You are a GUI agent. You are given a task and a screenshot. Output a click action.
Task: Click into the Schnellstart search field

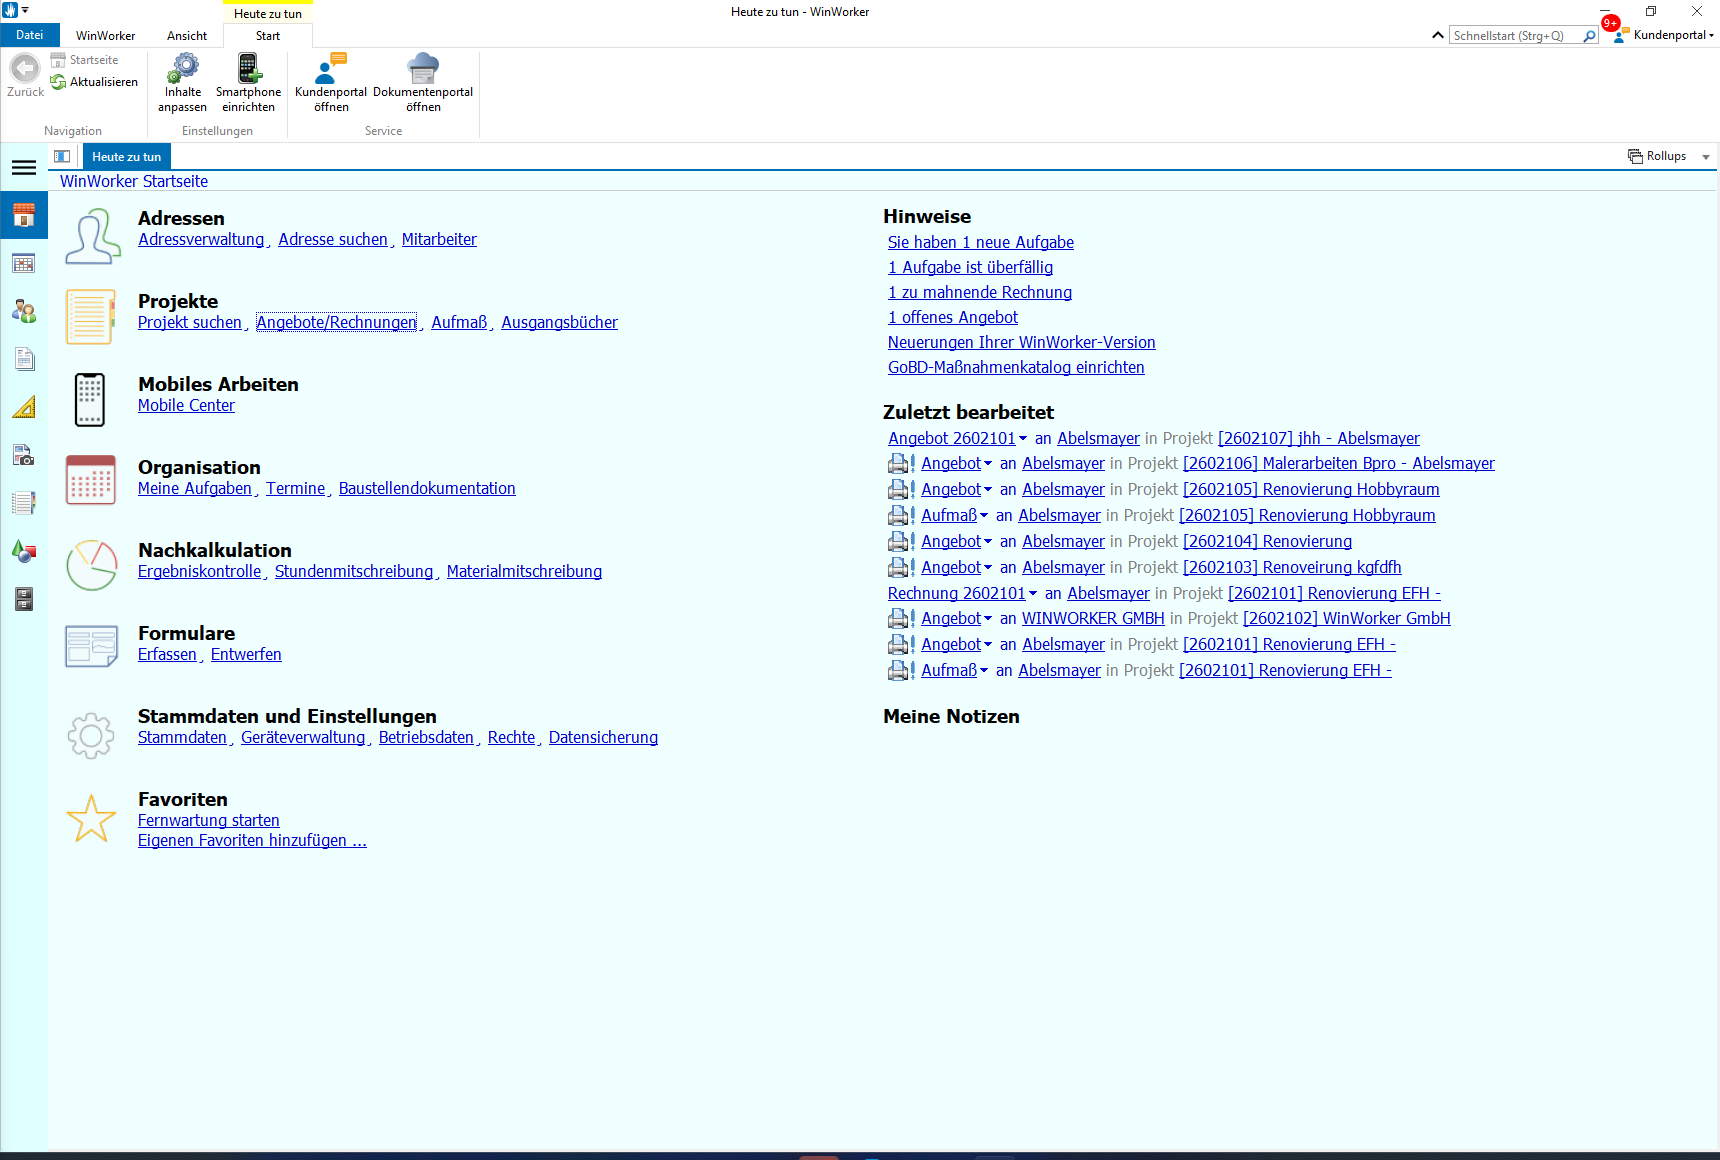(x=1514, y=36)
